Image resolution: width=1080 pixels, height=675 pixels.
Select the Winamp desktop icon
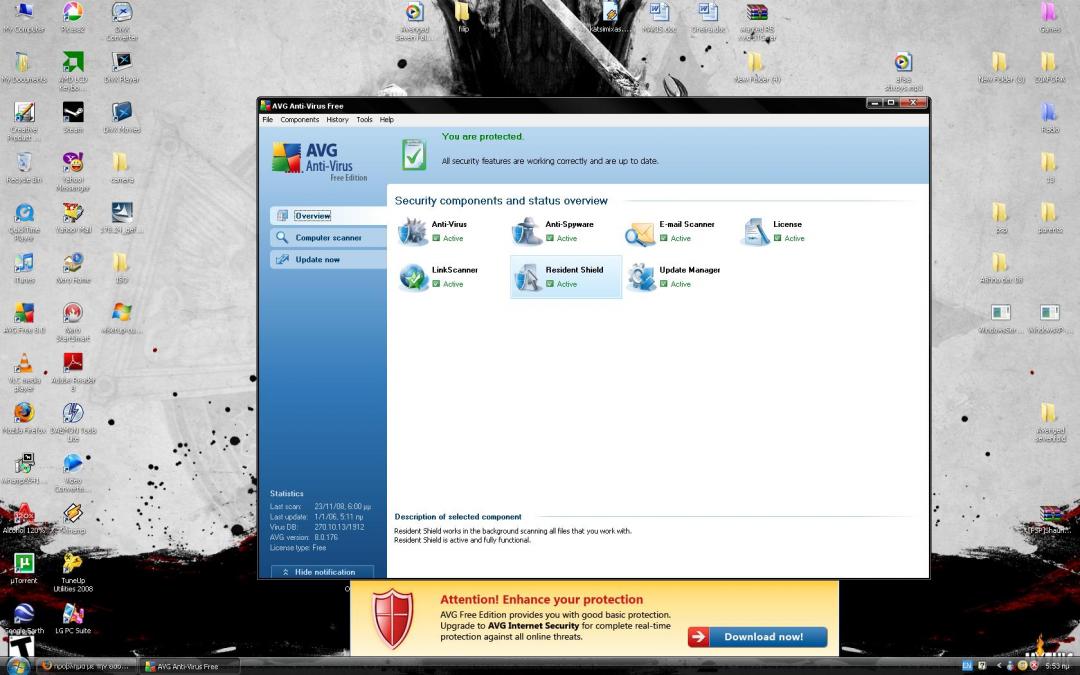pyautogui.click(x=73, y=519)
